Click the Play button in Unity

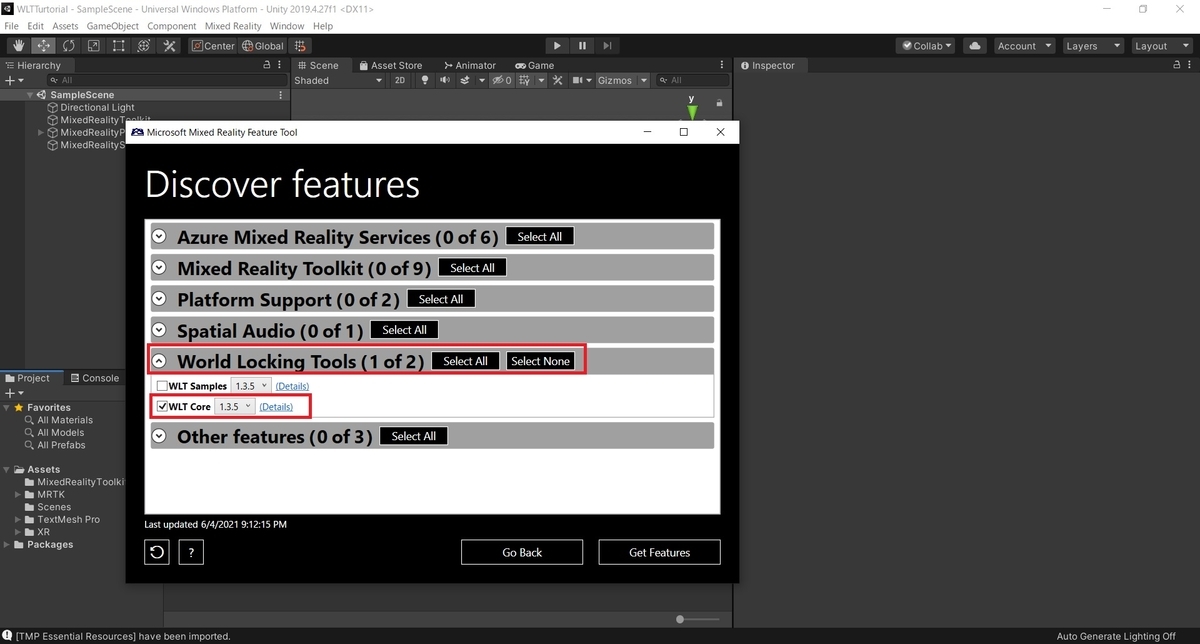(557, 46)
